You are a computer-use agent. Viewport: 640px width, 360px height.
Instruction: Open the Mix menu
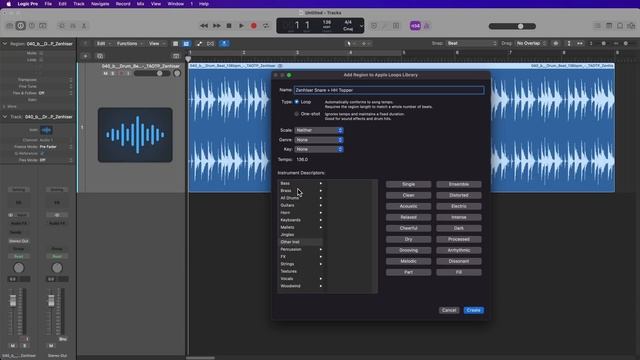[x=140, y=4]
